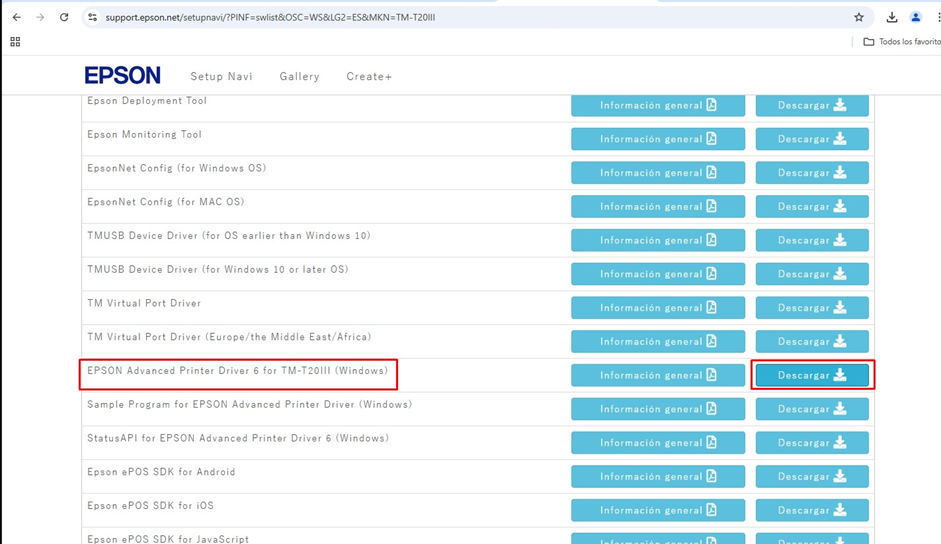The width and height of the screenshot is (941, 544).
Task: Open browser downloads icon
Action: point(892,17)
